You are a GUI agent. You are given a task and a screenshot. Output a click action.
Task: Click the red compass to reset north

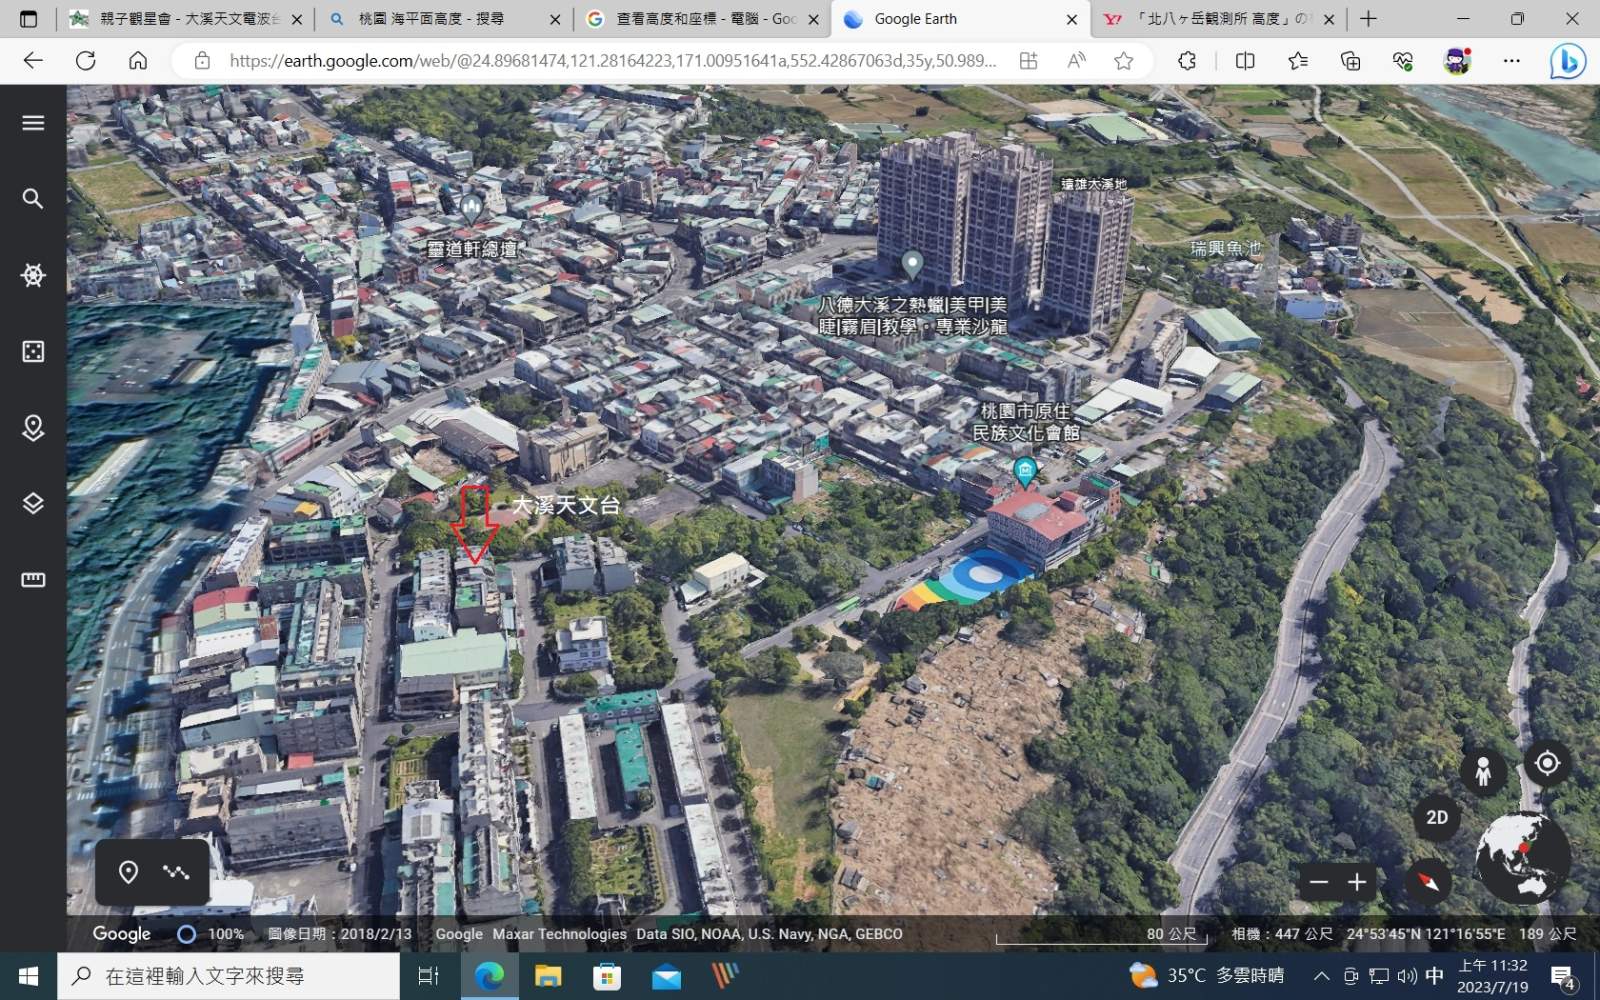click(x=1428, y=882)
